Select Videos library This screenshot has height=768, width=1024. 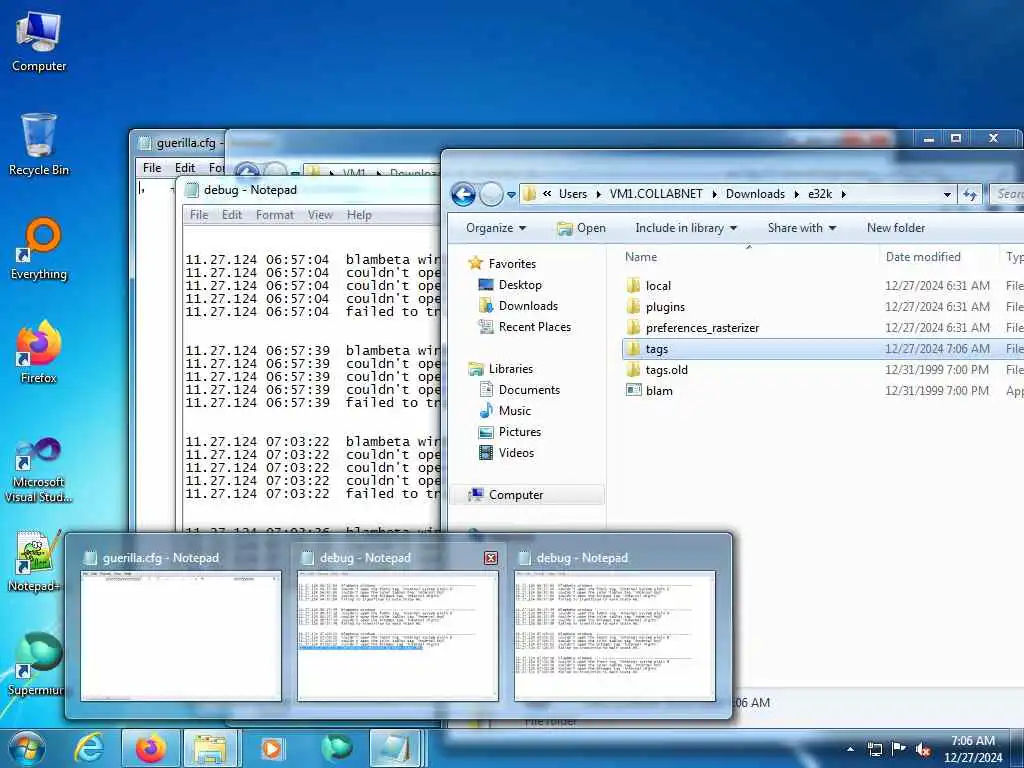[x=516, y=453]
